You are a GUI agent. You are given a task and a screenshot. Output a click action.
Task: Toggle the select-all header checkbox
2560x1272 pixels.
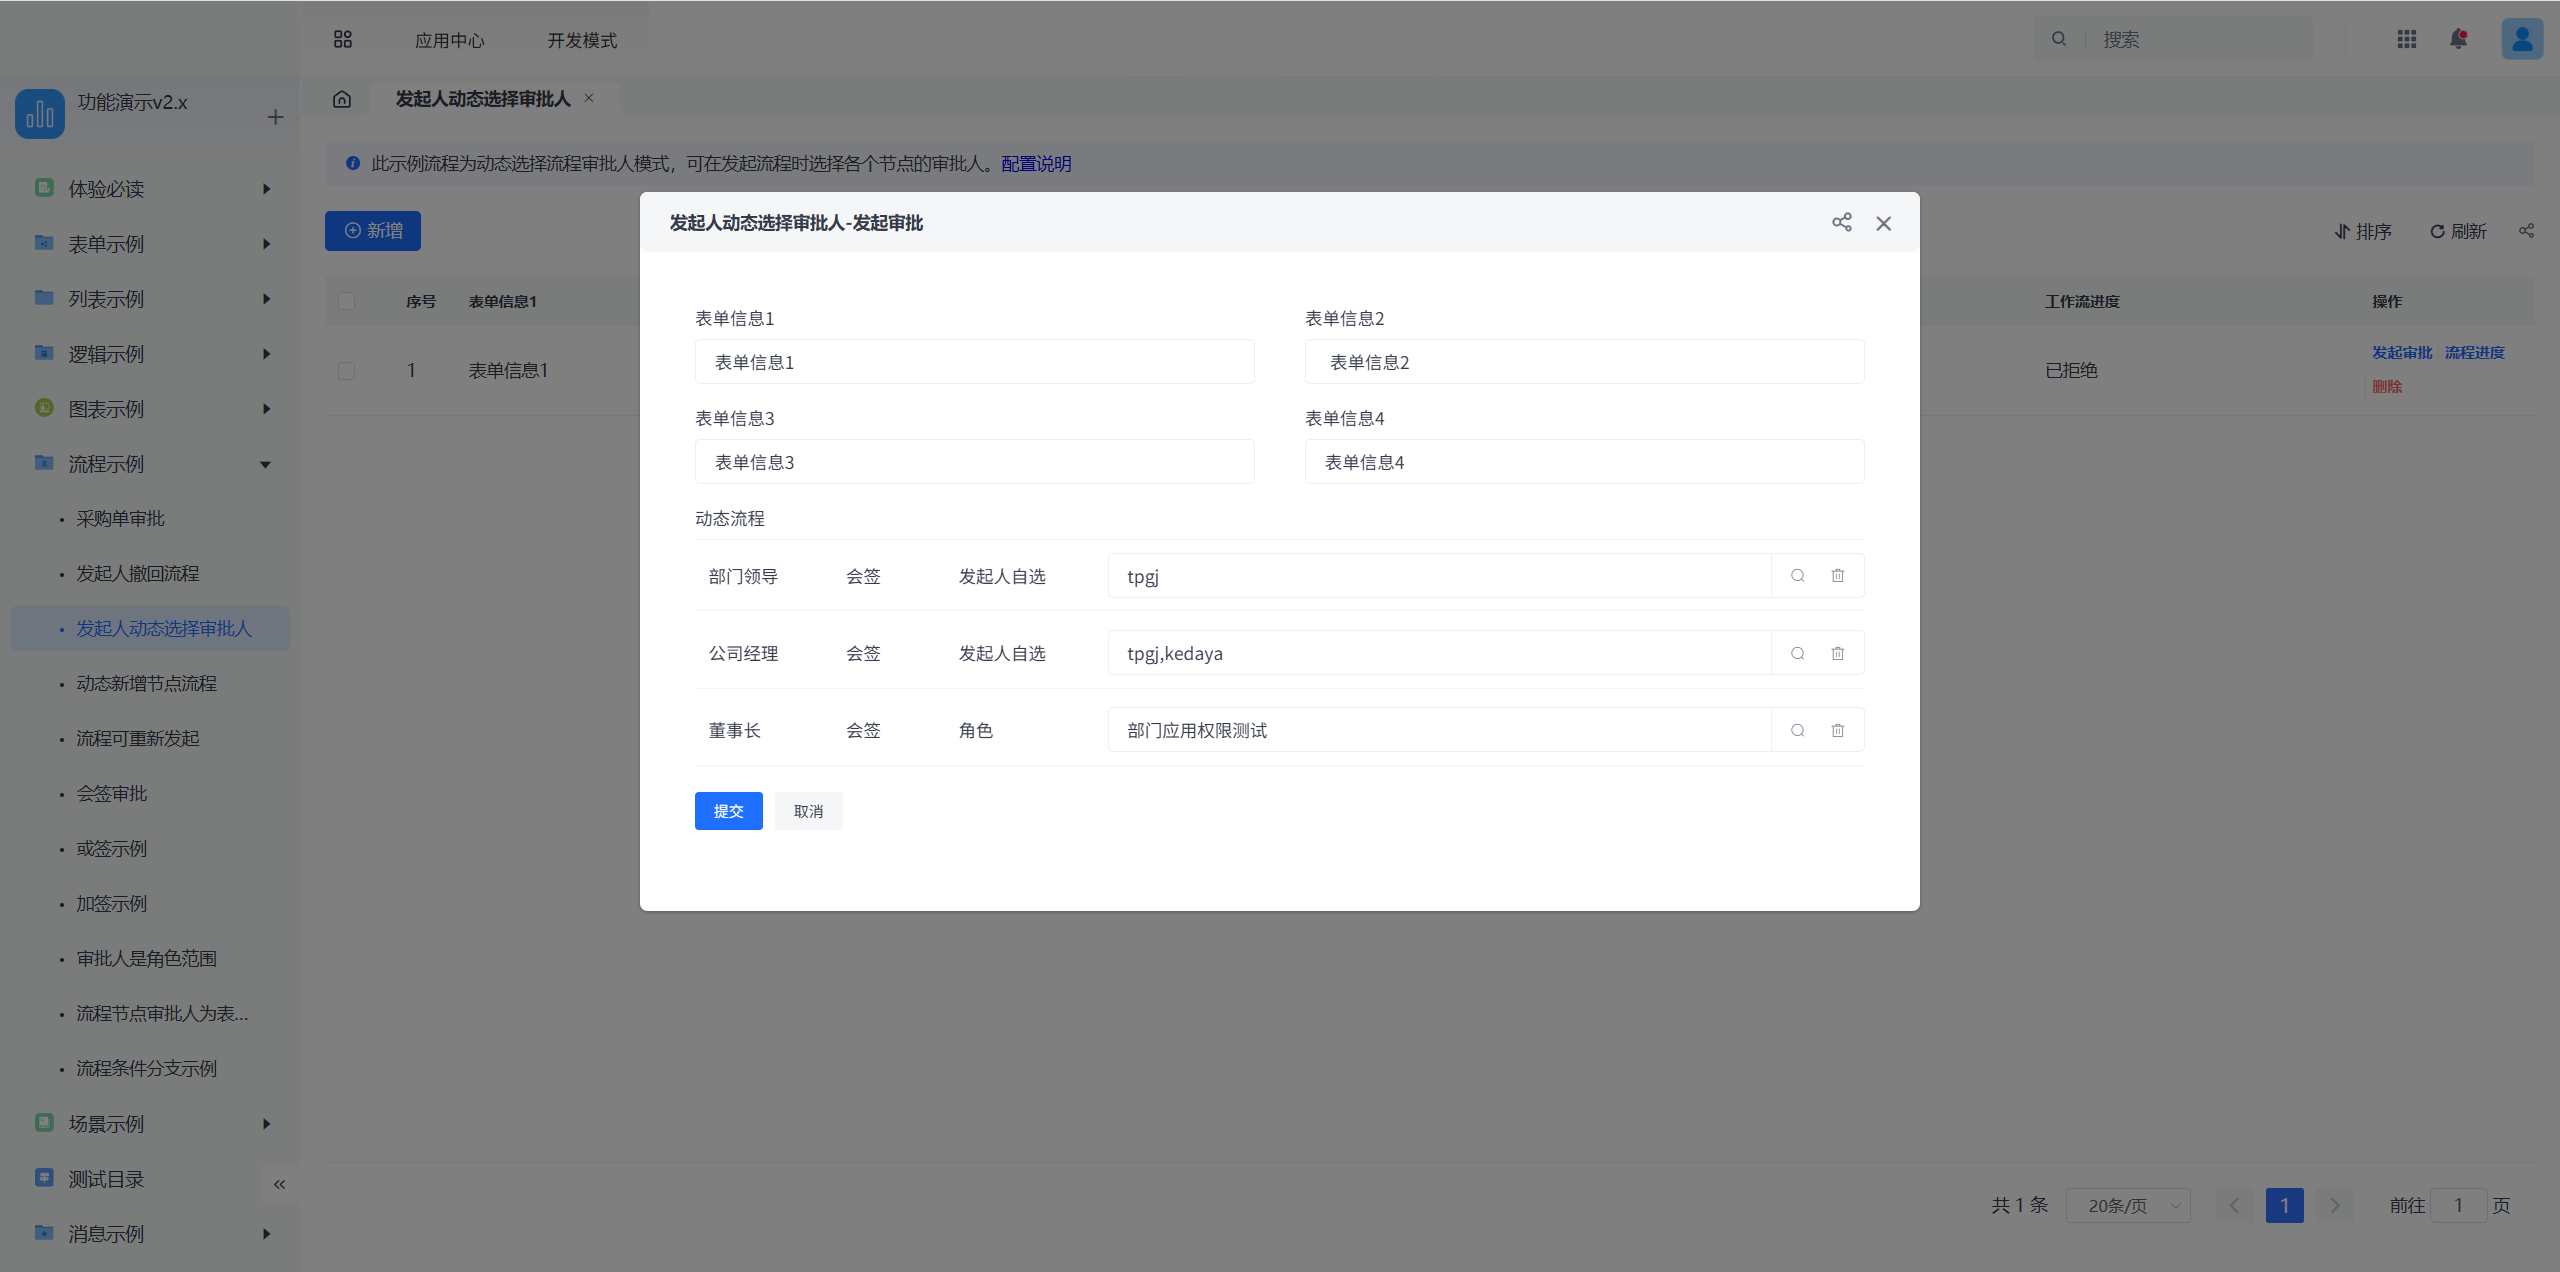tap(346, 301)
